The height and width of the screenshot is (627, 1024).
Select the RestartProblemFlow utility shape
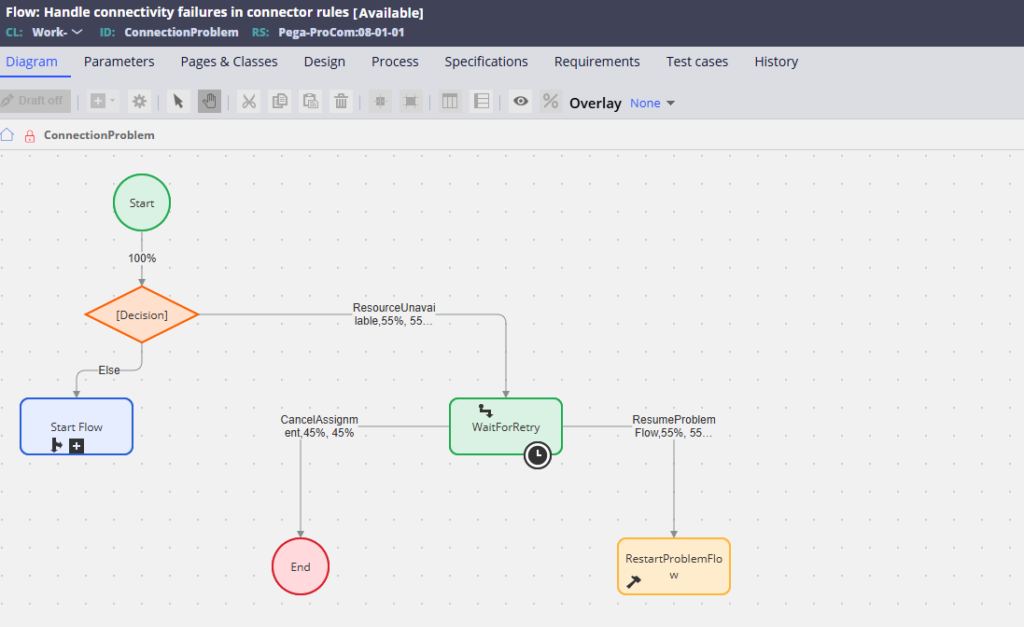(x=674, y=566)
